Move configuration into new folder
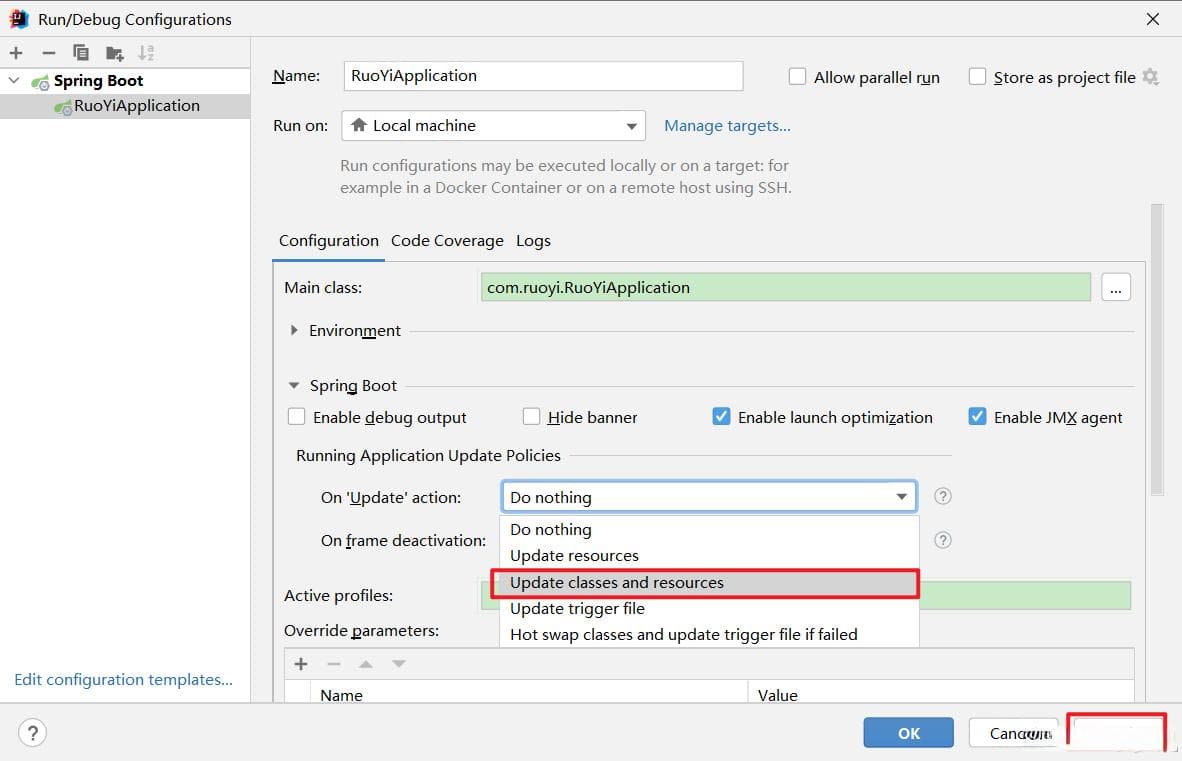Image resolution: width=1182 pixels, height=761 pixels. [x=115, y=53]
